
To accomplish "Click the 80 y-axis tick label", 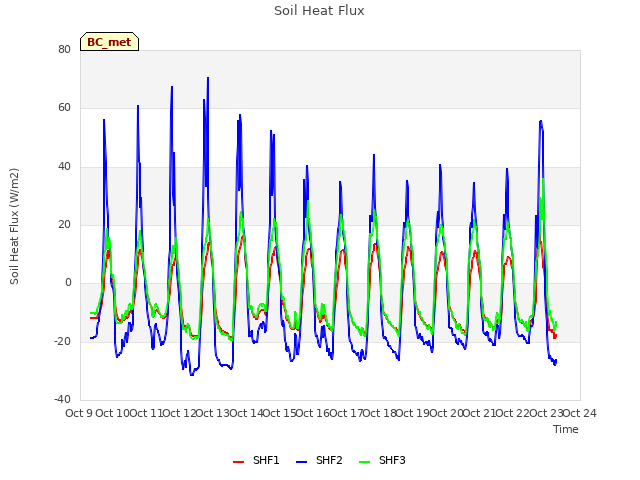I will click(64, 49).
